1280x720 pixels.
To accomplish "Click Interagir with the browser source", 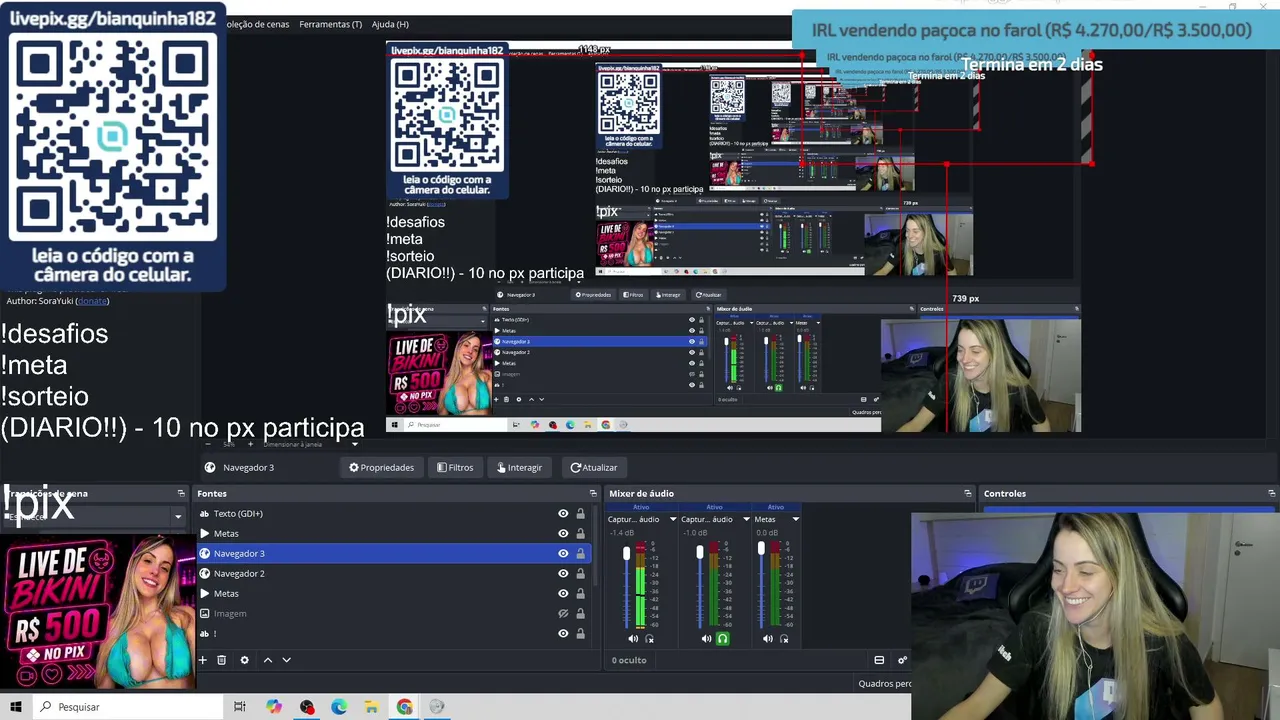I will click(519, 467).
